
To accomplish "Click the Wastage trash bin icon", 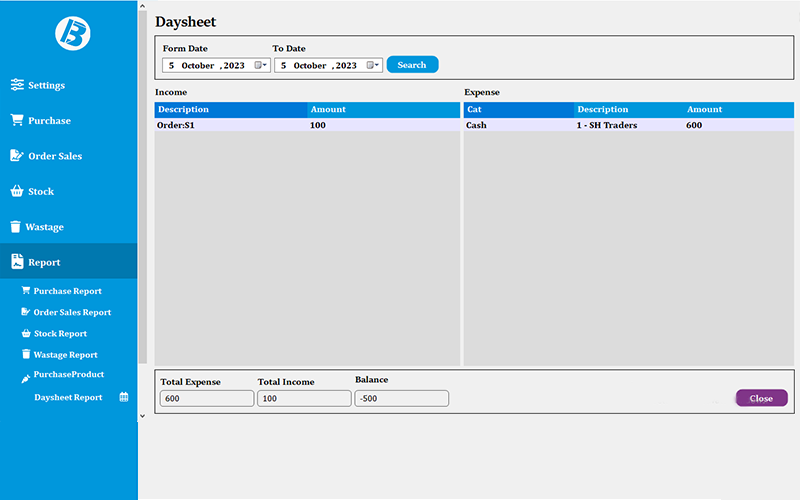I will 16,227.
